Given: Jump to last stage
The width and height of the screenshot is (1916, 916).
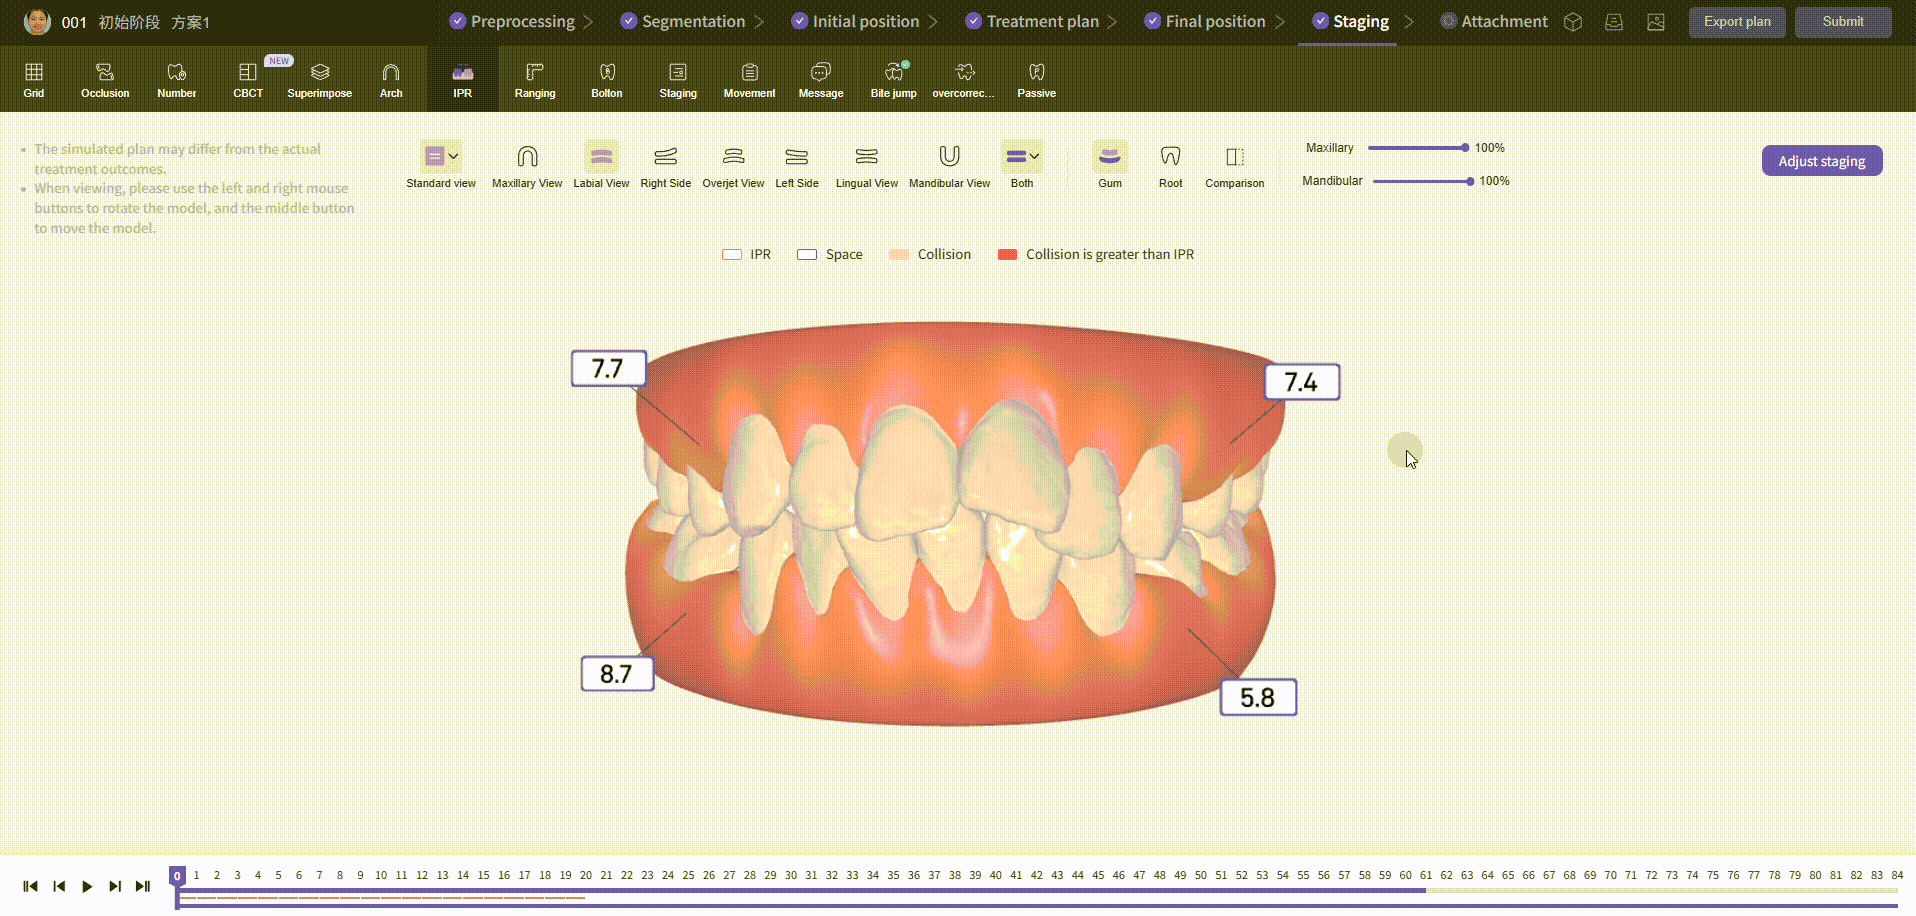Looking at the screenshot, I should 143,886.
